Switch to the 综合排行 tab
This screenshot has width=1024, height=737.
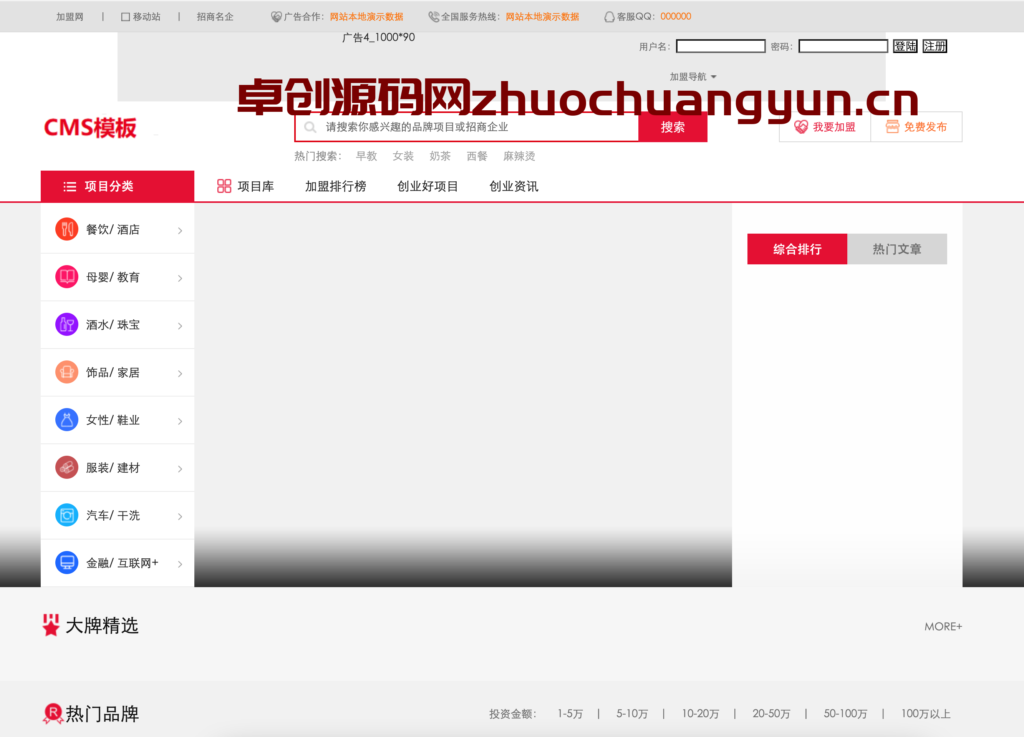(x=797, y=249)
